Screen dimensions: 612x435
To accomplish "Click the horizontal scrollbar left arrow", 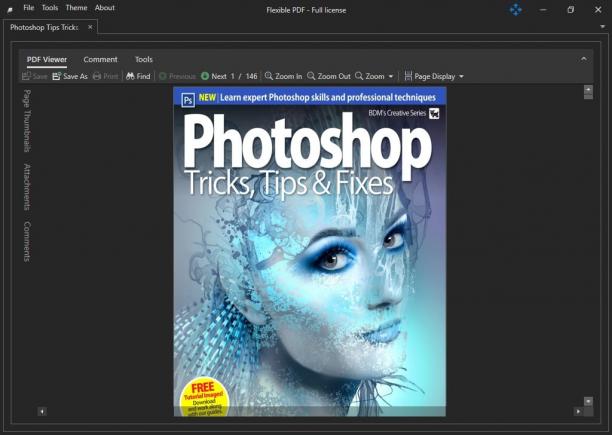I will (42, 411).
